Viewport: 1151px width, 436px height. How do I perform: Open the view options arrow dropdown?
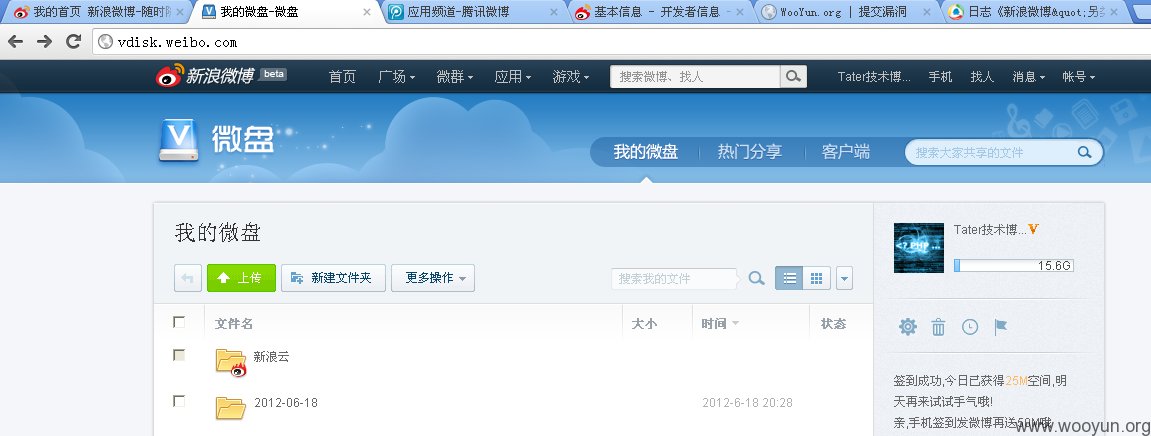tap(844, 278)
